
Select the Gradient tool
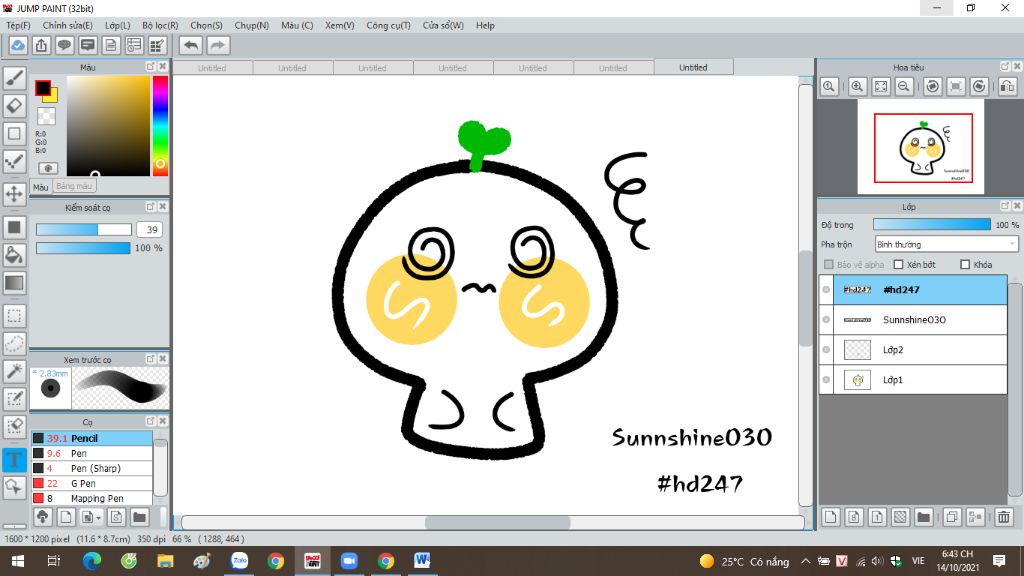coord(14,283)
